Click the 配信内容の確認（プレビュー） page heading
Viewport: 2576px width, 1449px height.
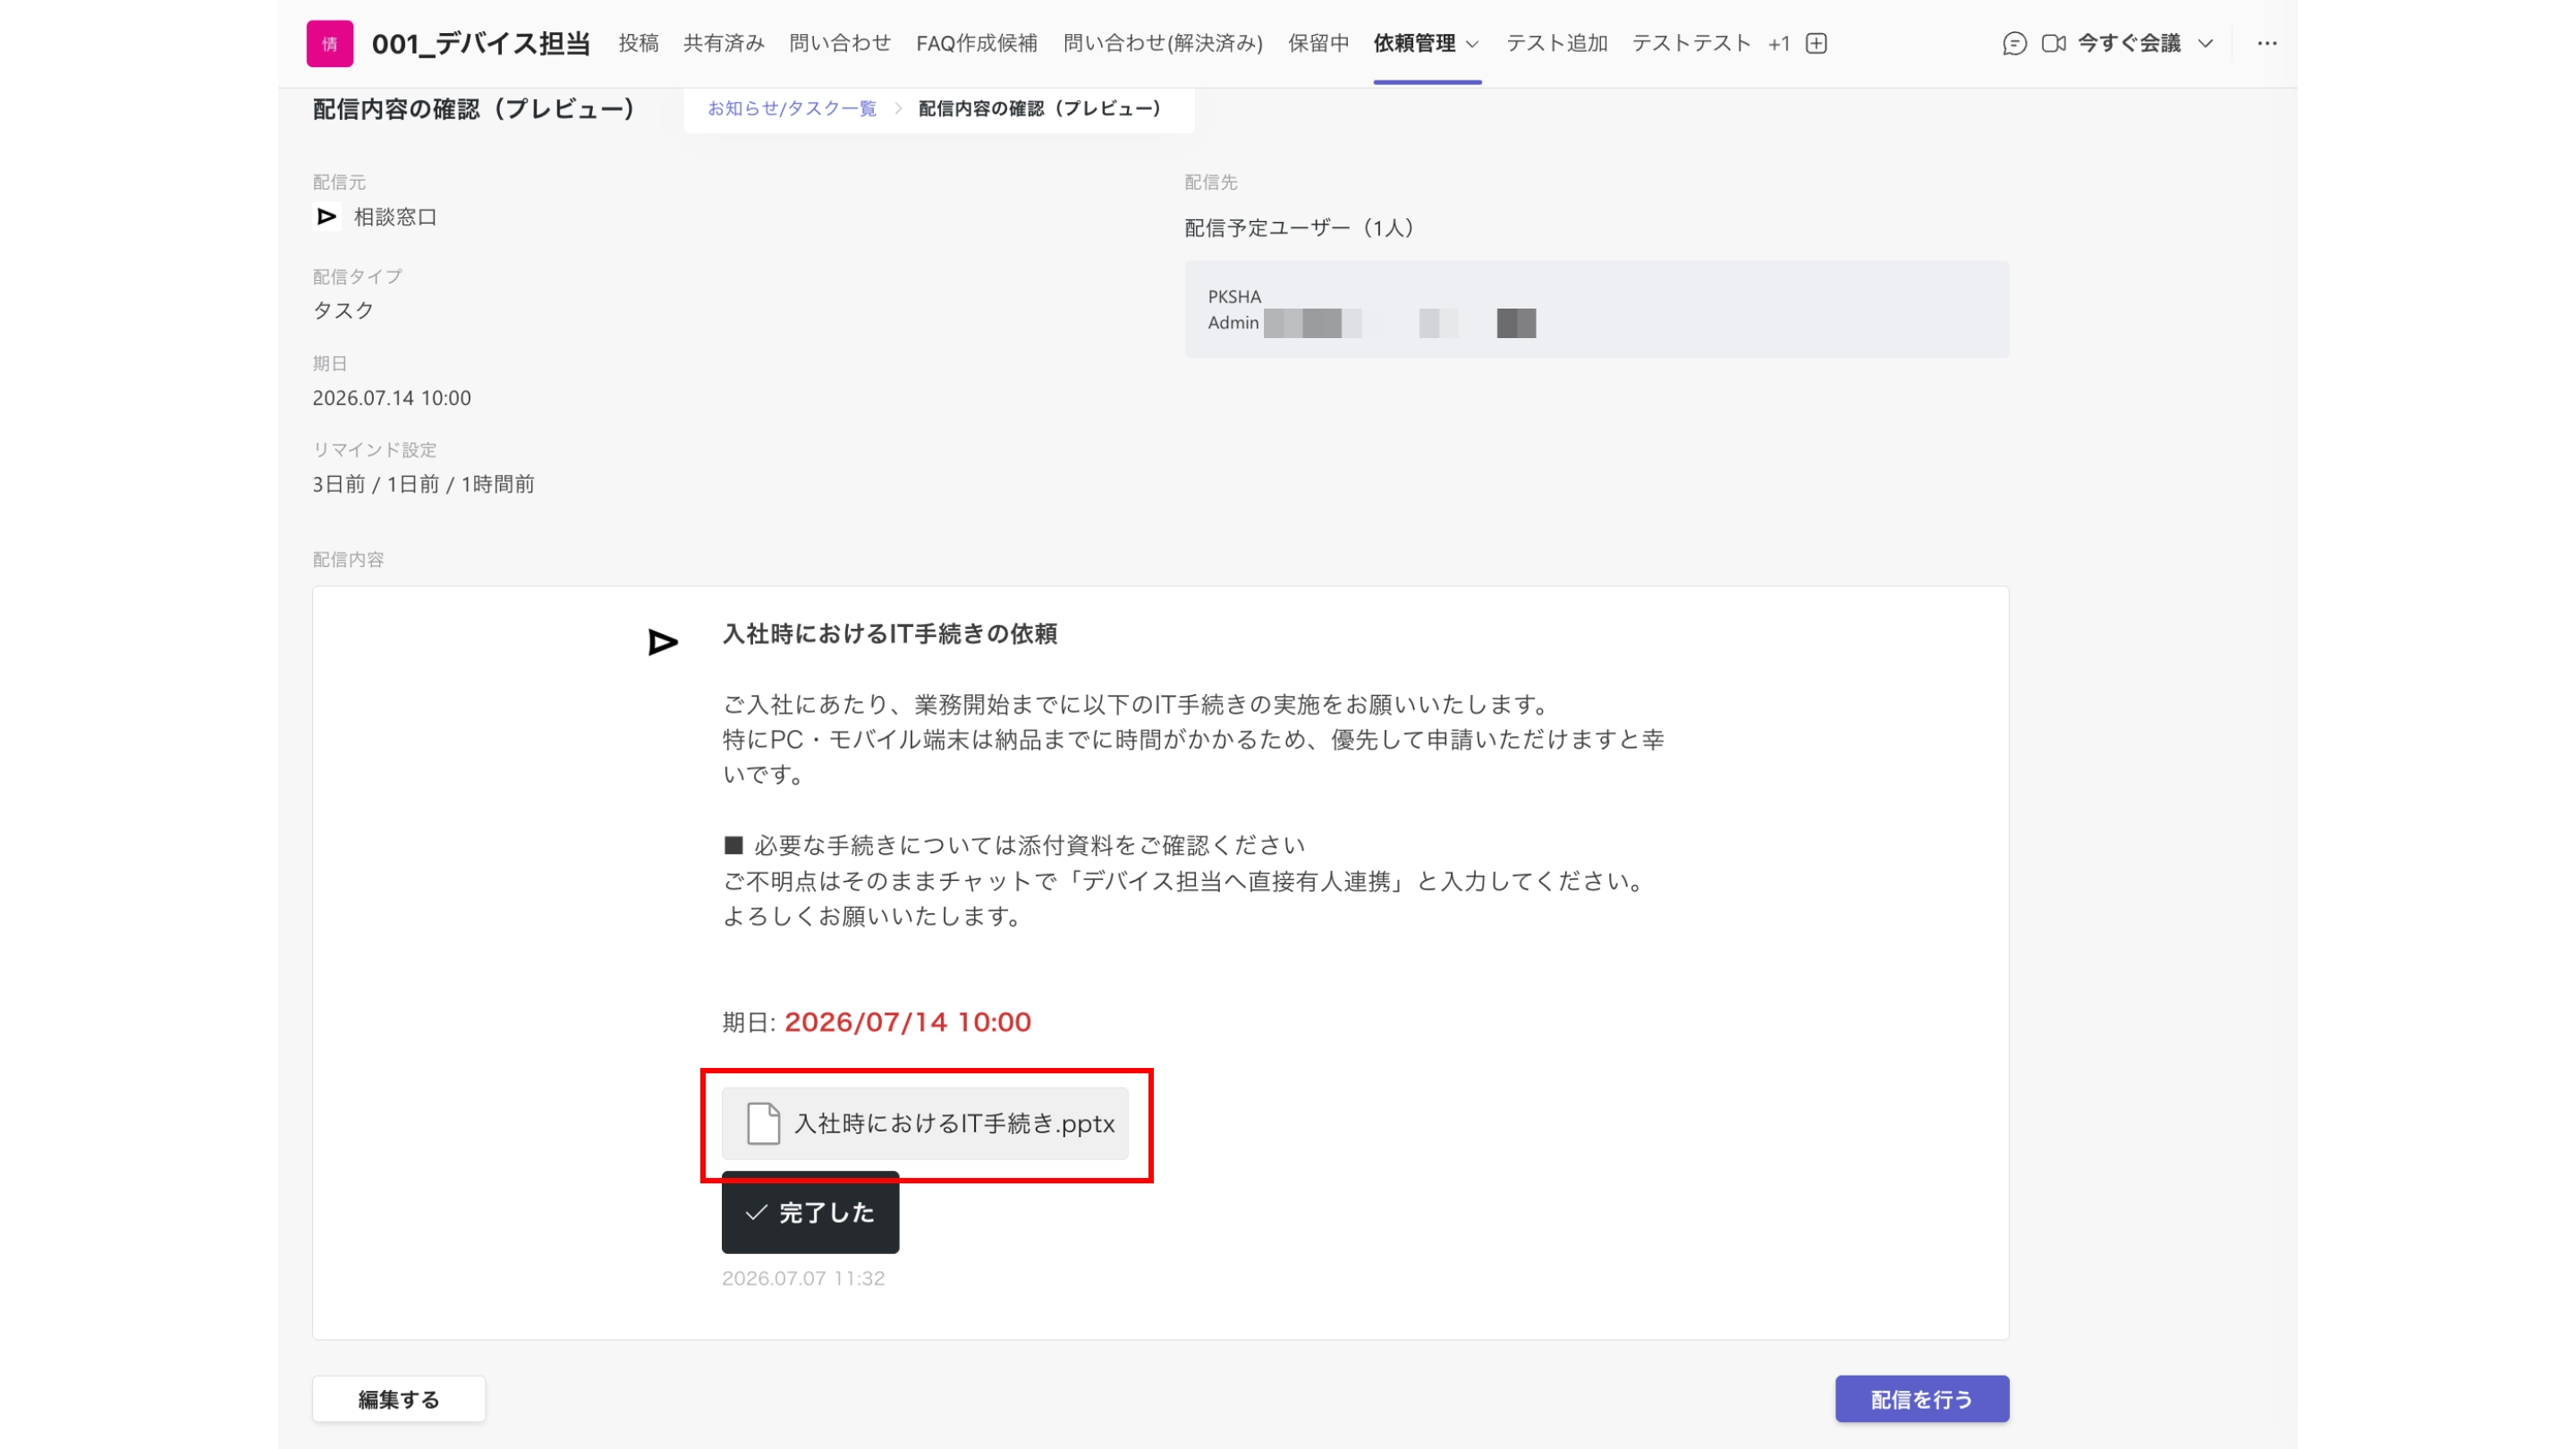point(474,109)
